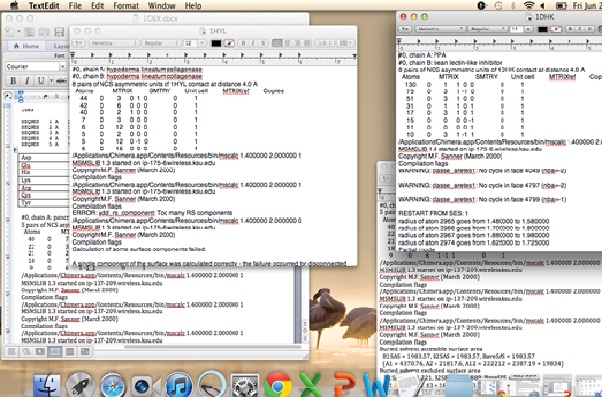Image resolution: width=611 pixels, height=397 pixels.
Task: Click Word's Save disk icon
Action: coord(59,32)
